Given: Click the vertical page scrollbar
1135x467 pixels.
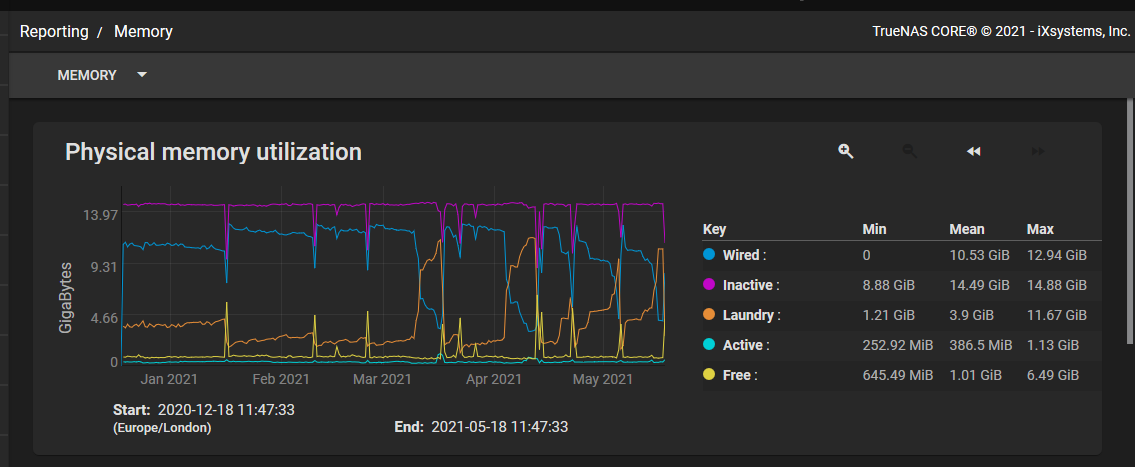Looking at the screenshot, I should point(1130,221).
